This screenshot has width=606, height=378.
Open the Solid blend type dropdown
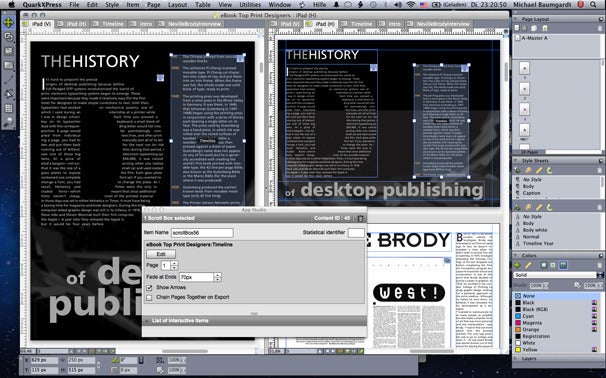coord(558,275)
